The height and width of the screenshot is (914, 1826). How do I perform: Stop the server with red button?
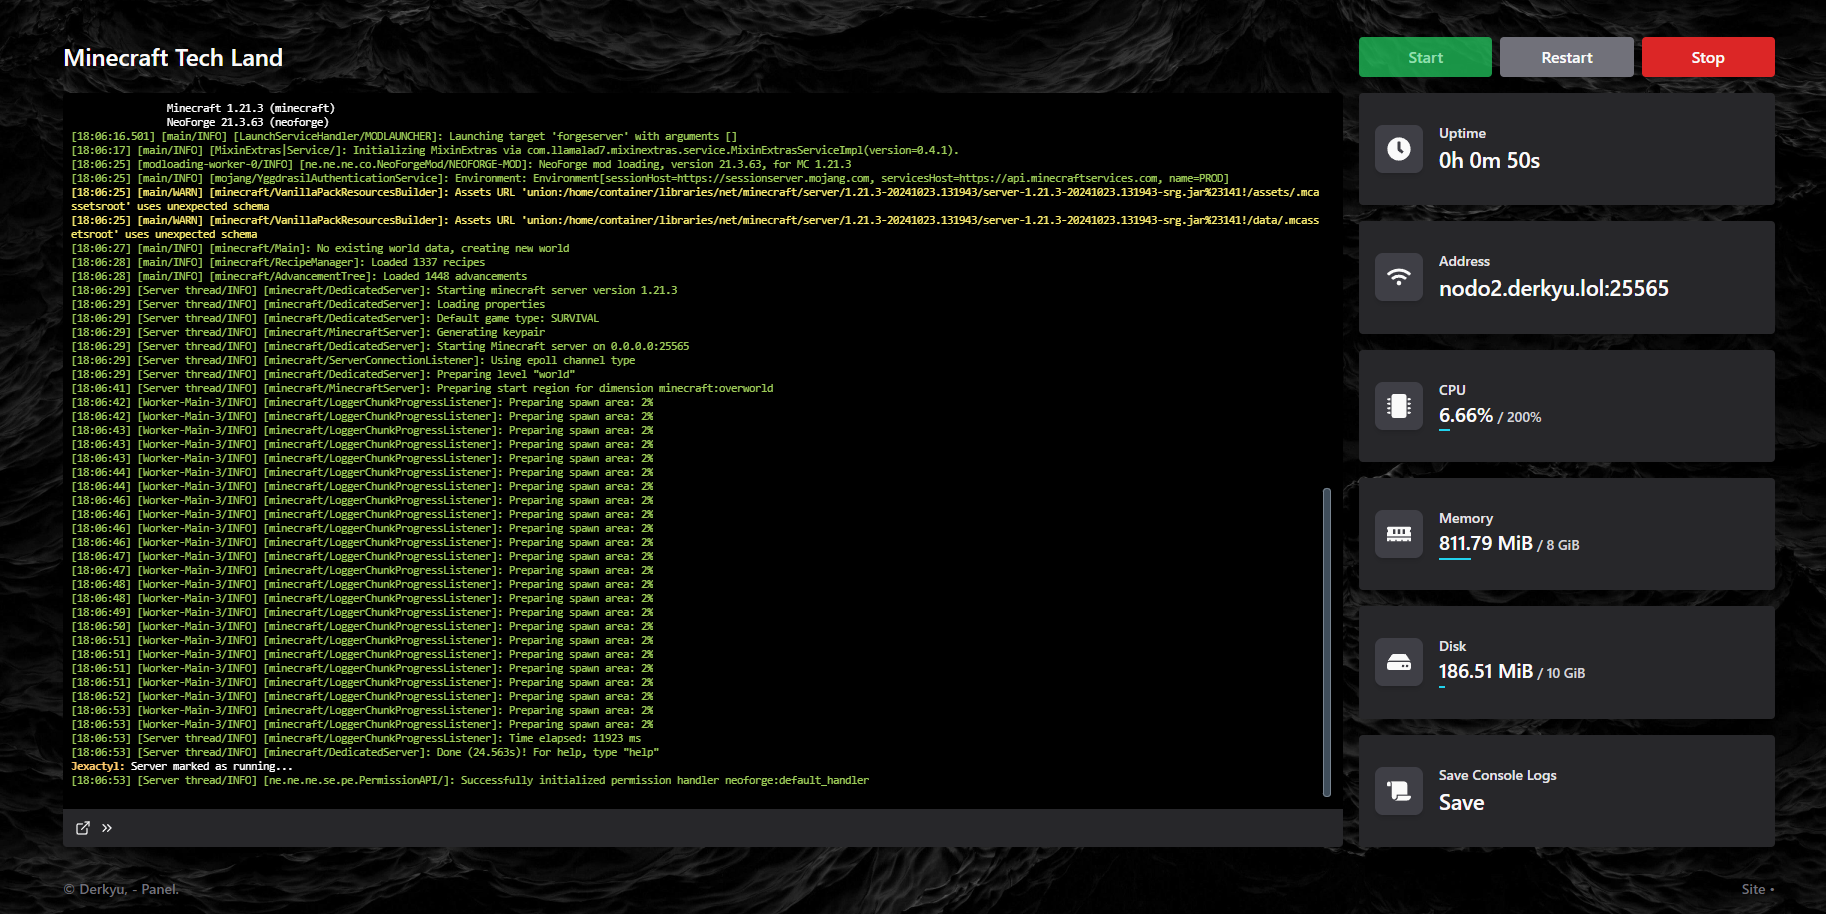click(x=1708, y=57)
